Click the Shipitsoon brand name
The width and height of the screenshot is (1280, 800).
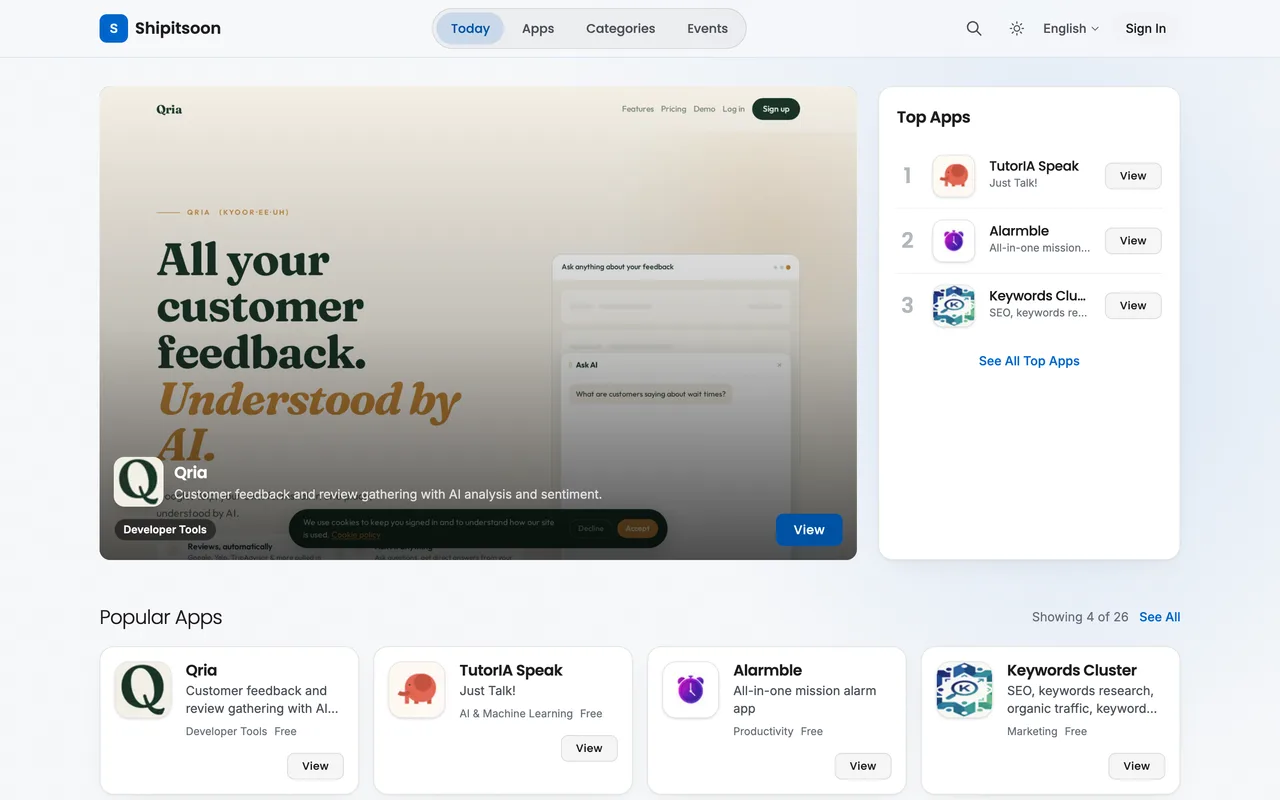click(x=178, y=28)
